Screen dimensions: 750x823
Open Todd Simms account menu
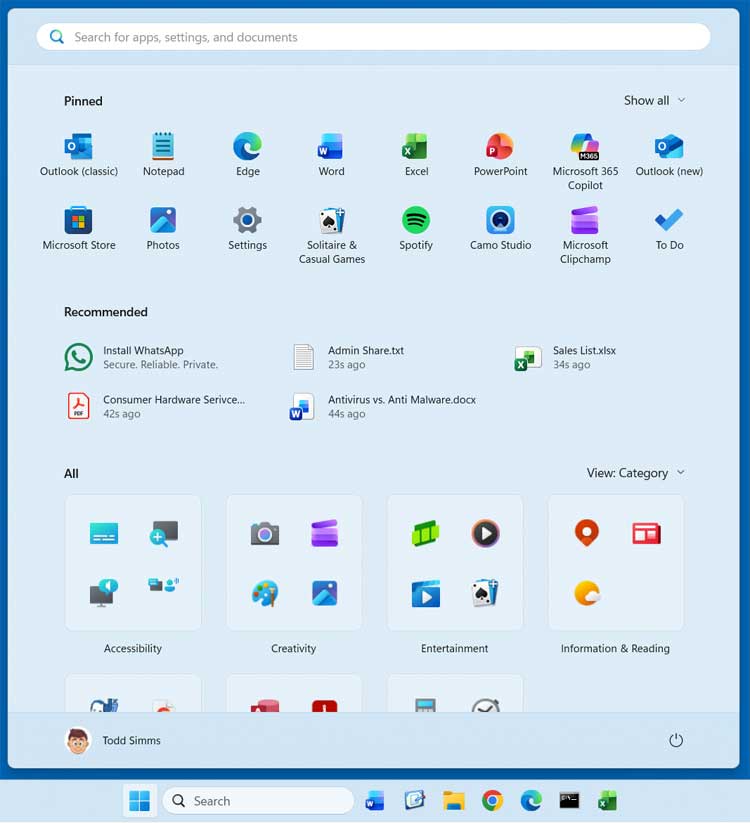tap(113, 741)
